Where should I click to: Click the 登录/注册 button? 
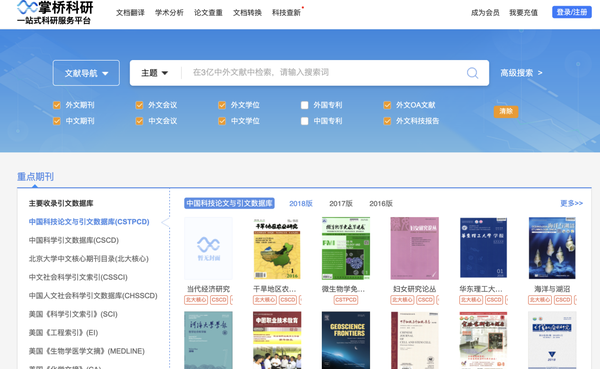click(x=572, y=12)
